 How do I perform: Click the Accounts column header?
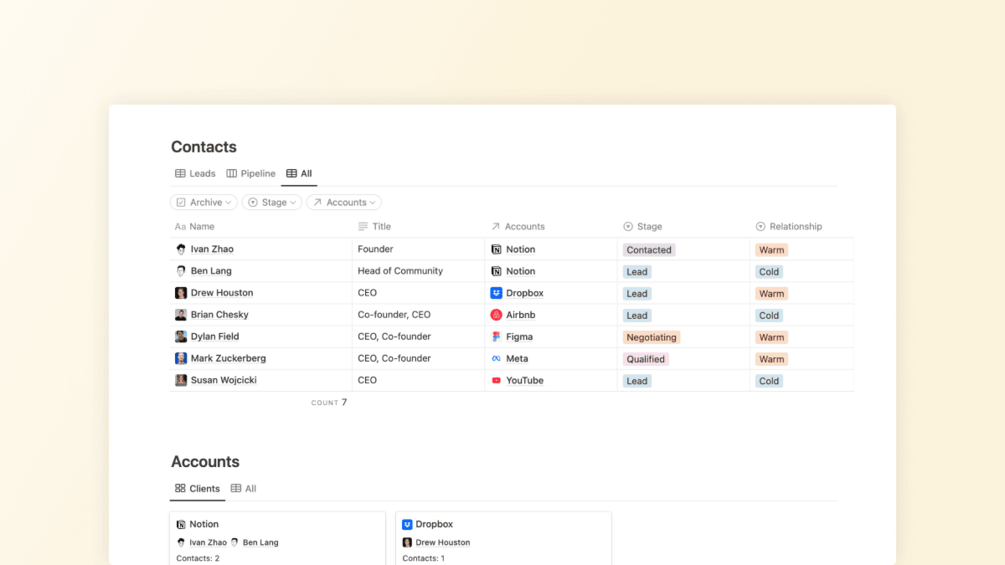point(518,227)
